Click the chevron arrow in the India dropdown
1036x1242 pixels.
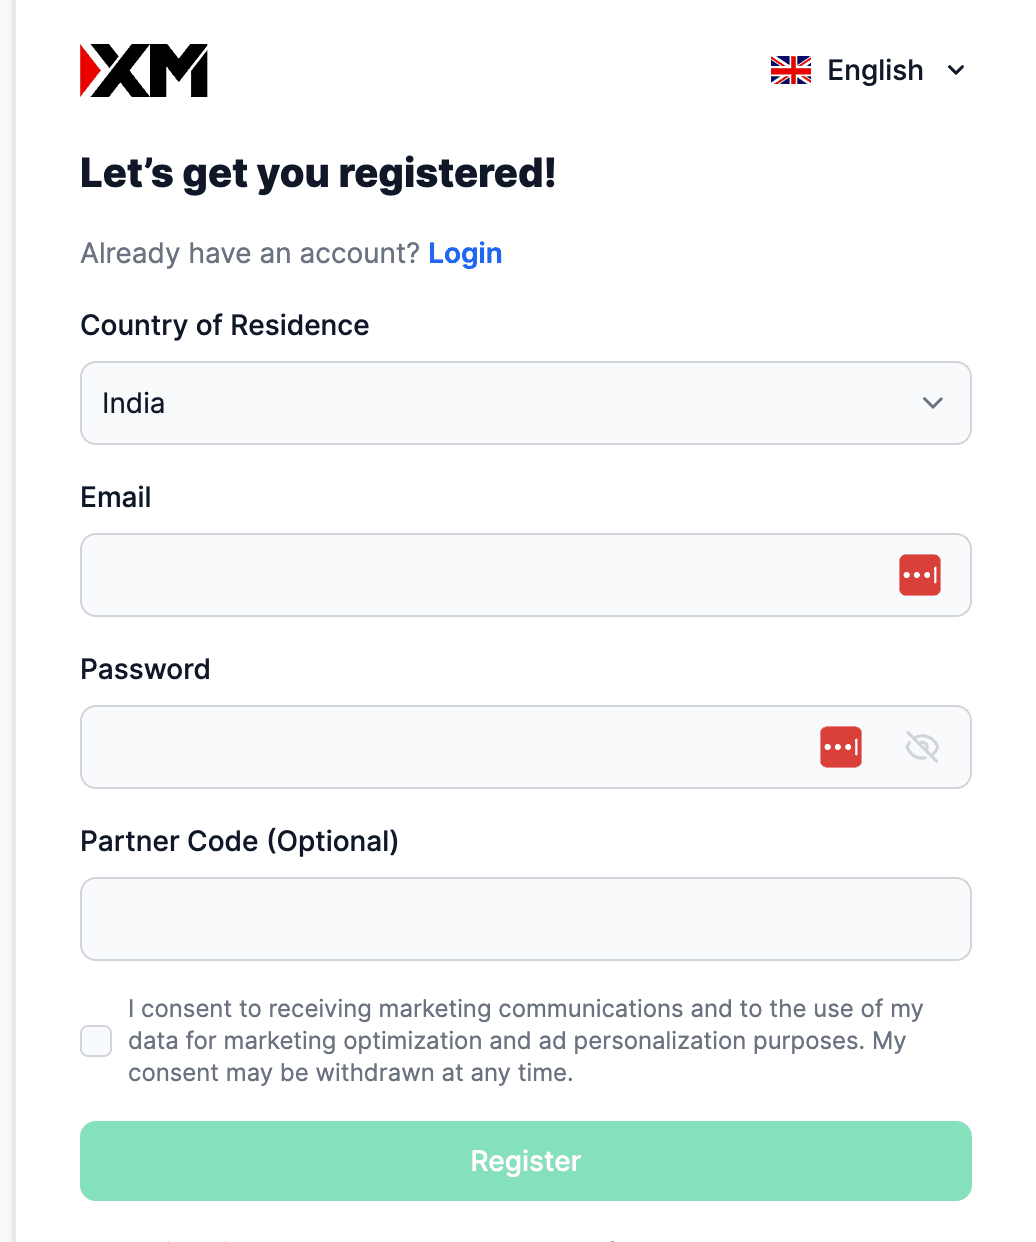(933, 403)
